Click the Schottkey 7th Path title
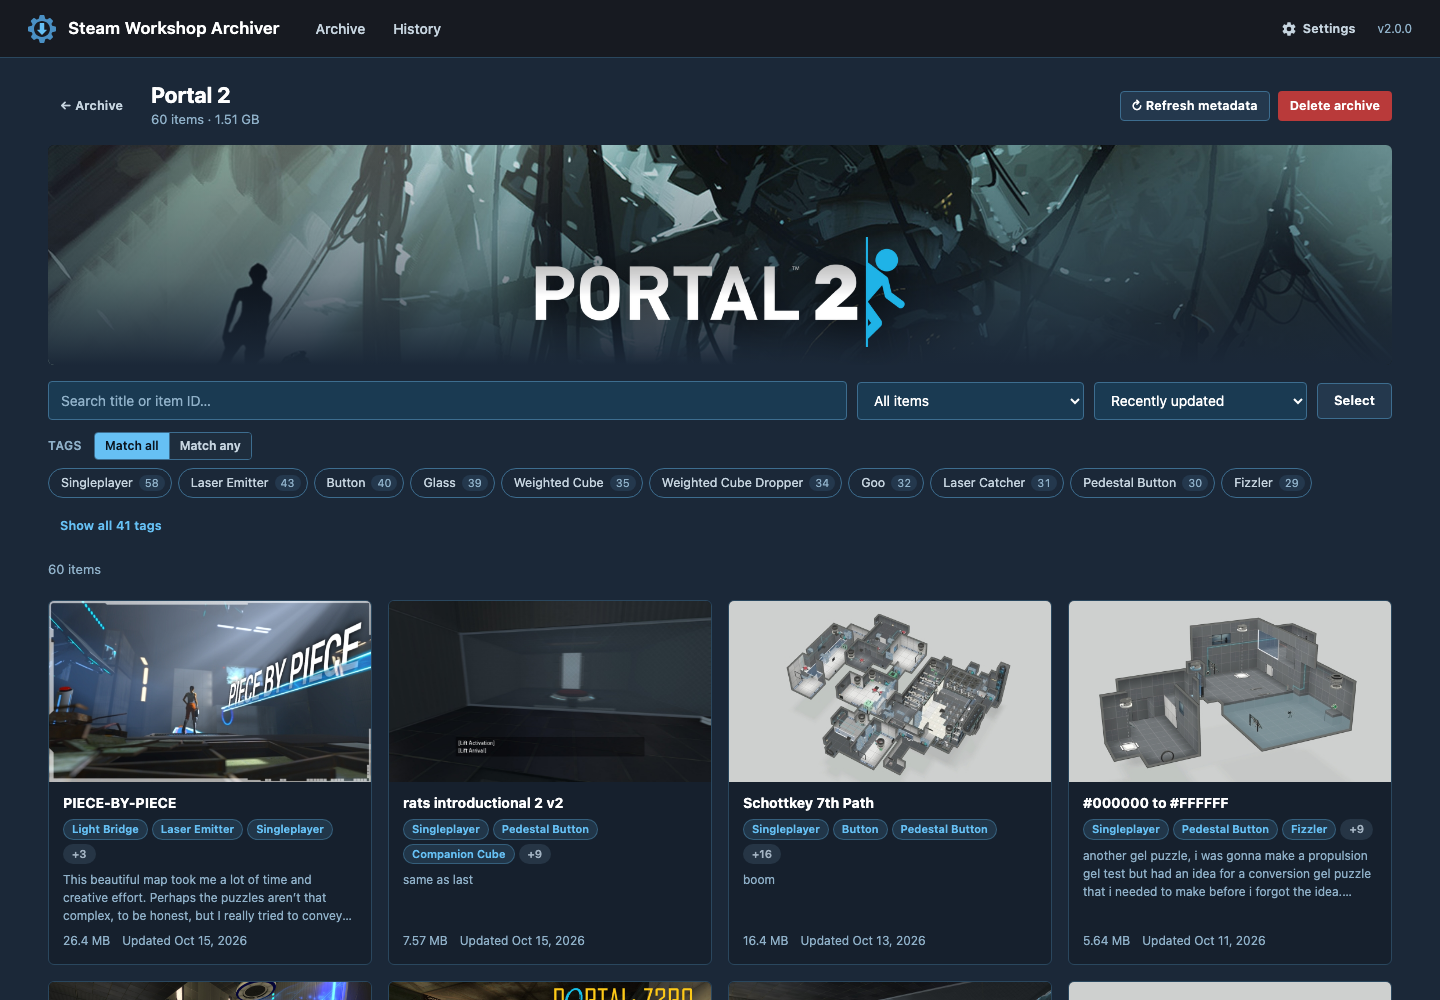 click(x=808, y=803)
